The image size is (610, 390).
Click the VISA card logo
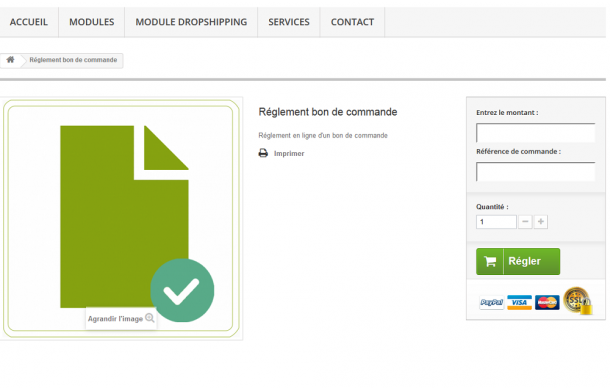(x=519, y=302)
